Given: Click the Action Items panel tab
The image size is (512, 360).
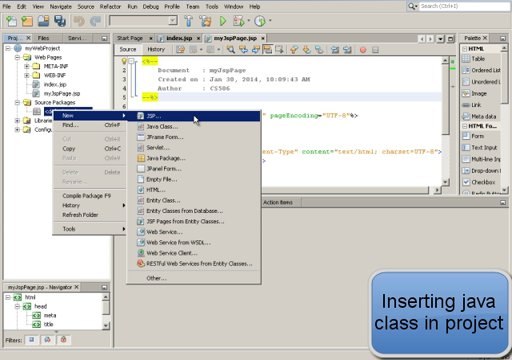Looking at the screenshot, I should click(278, 202).
